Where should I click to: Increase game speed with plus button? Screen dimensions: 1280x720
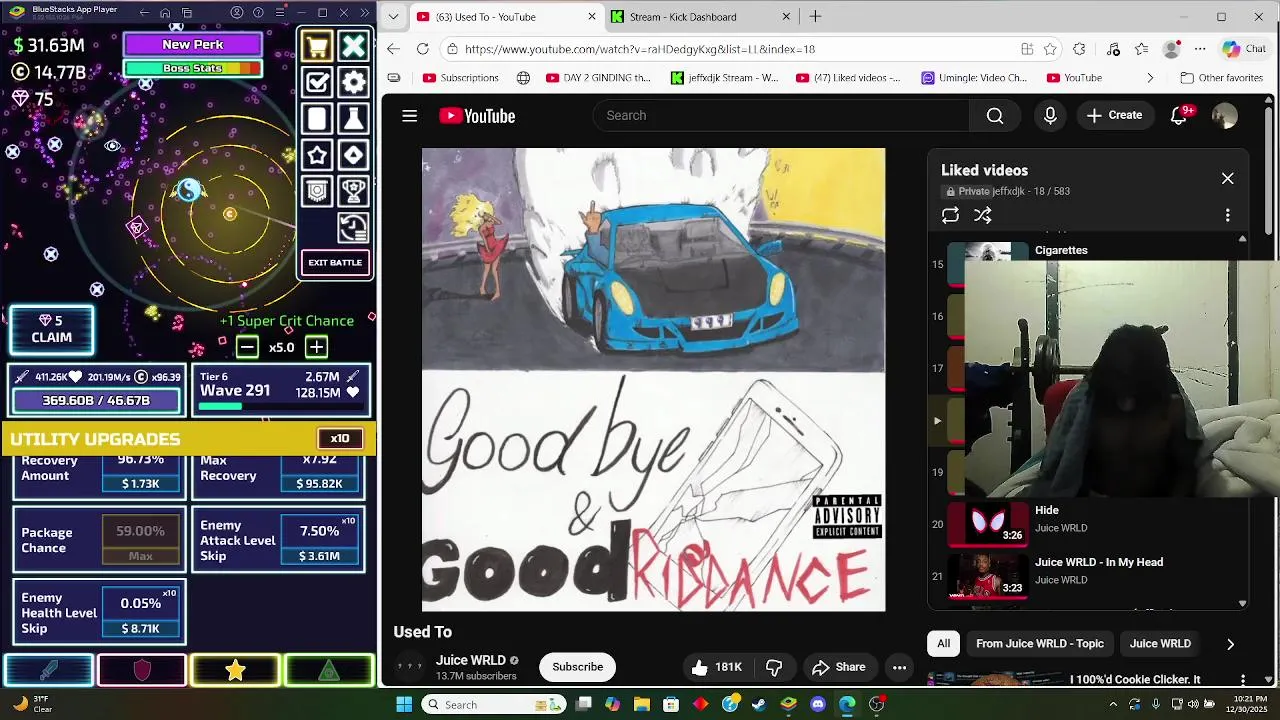point(316,347)
